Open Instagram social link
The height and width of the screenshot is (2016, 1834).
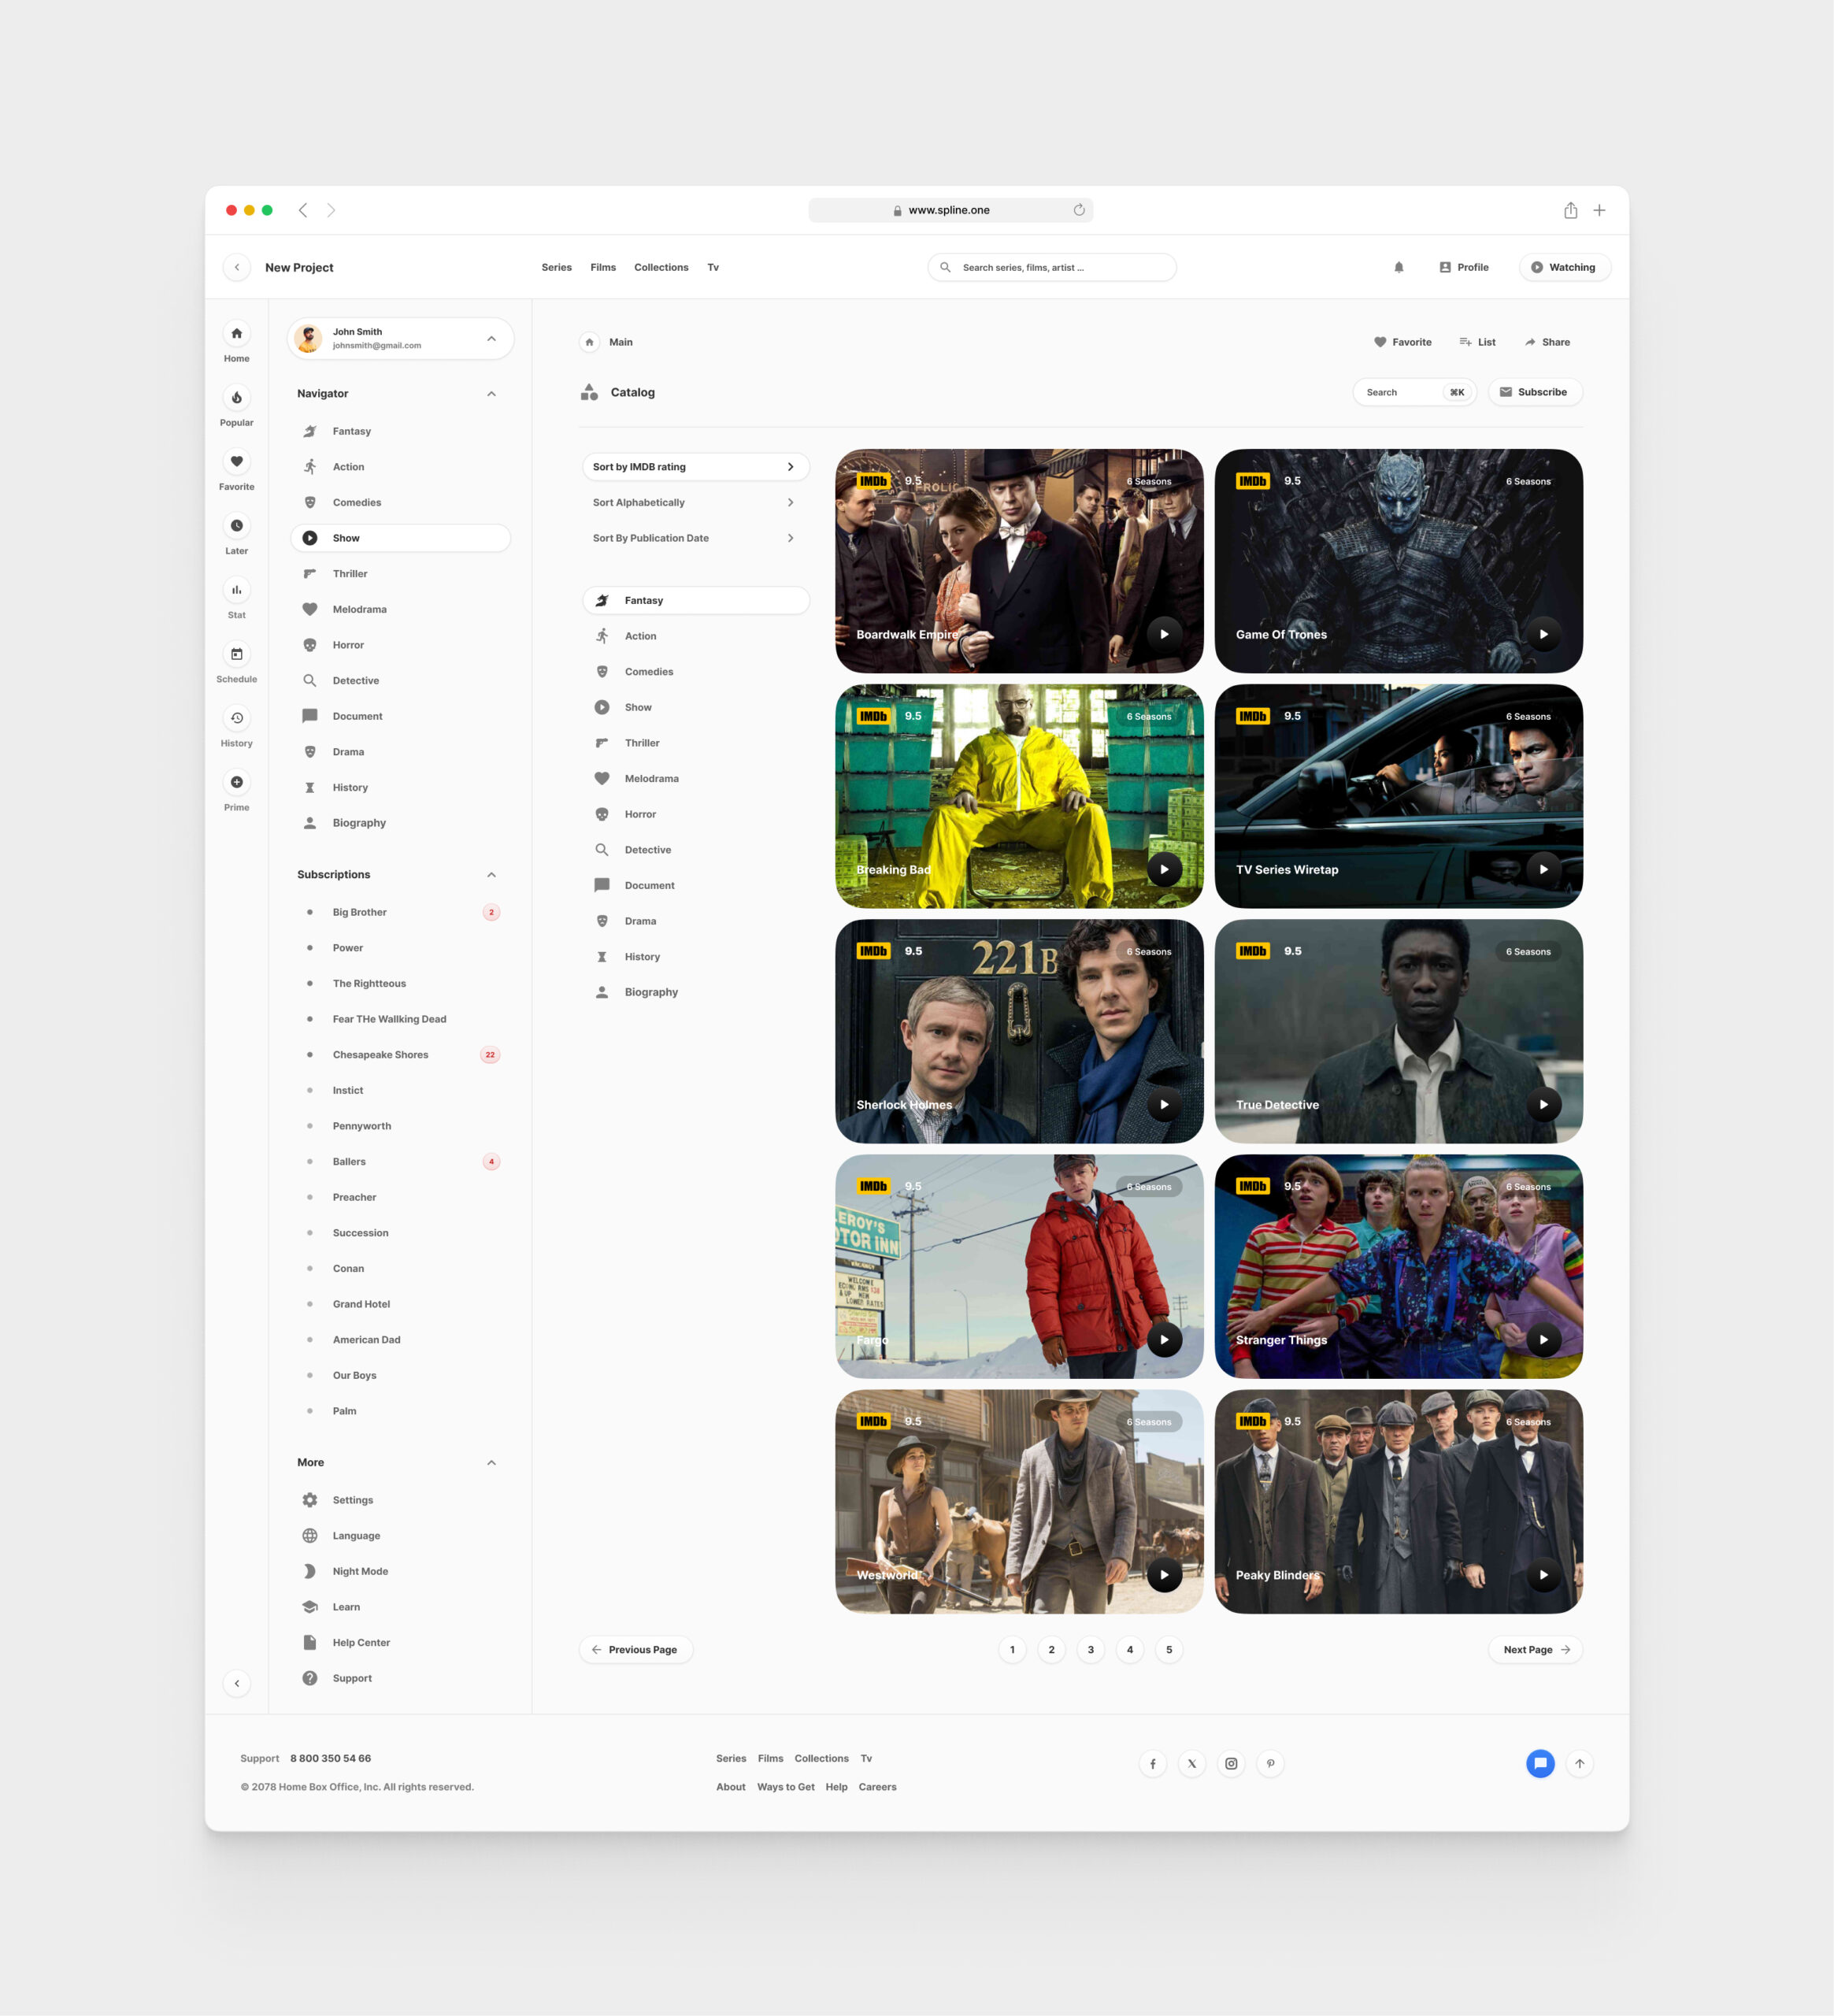pos(1231,1763)
